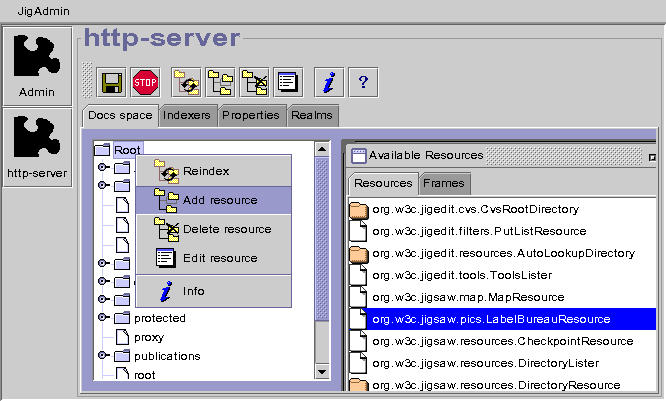This screenshot has height=401, width=666.
Task: Switch to the Indexers tab
Action: 187,115
